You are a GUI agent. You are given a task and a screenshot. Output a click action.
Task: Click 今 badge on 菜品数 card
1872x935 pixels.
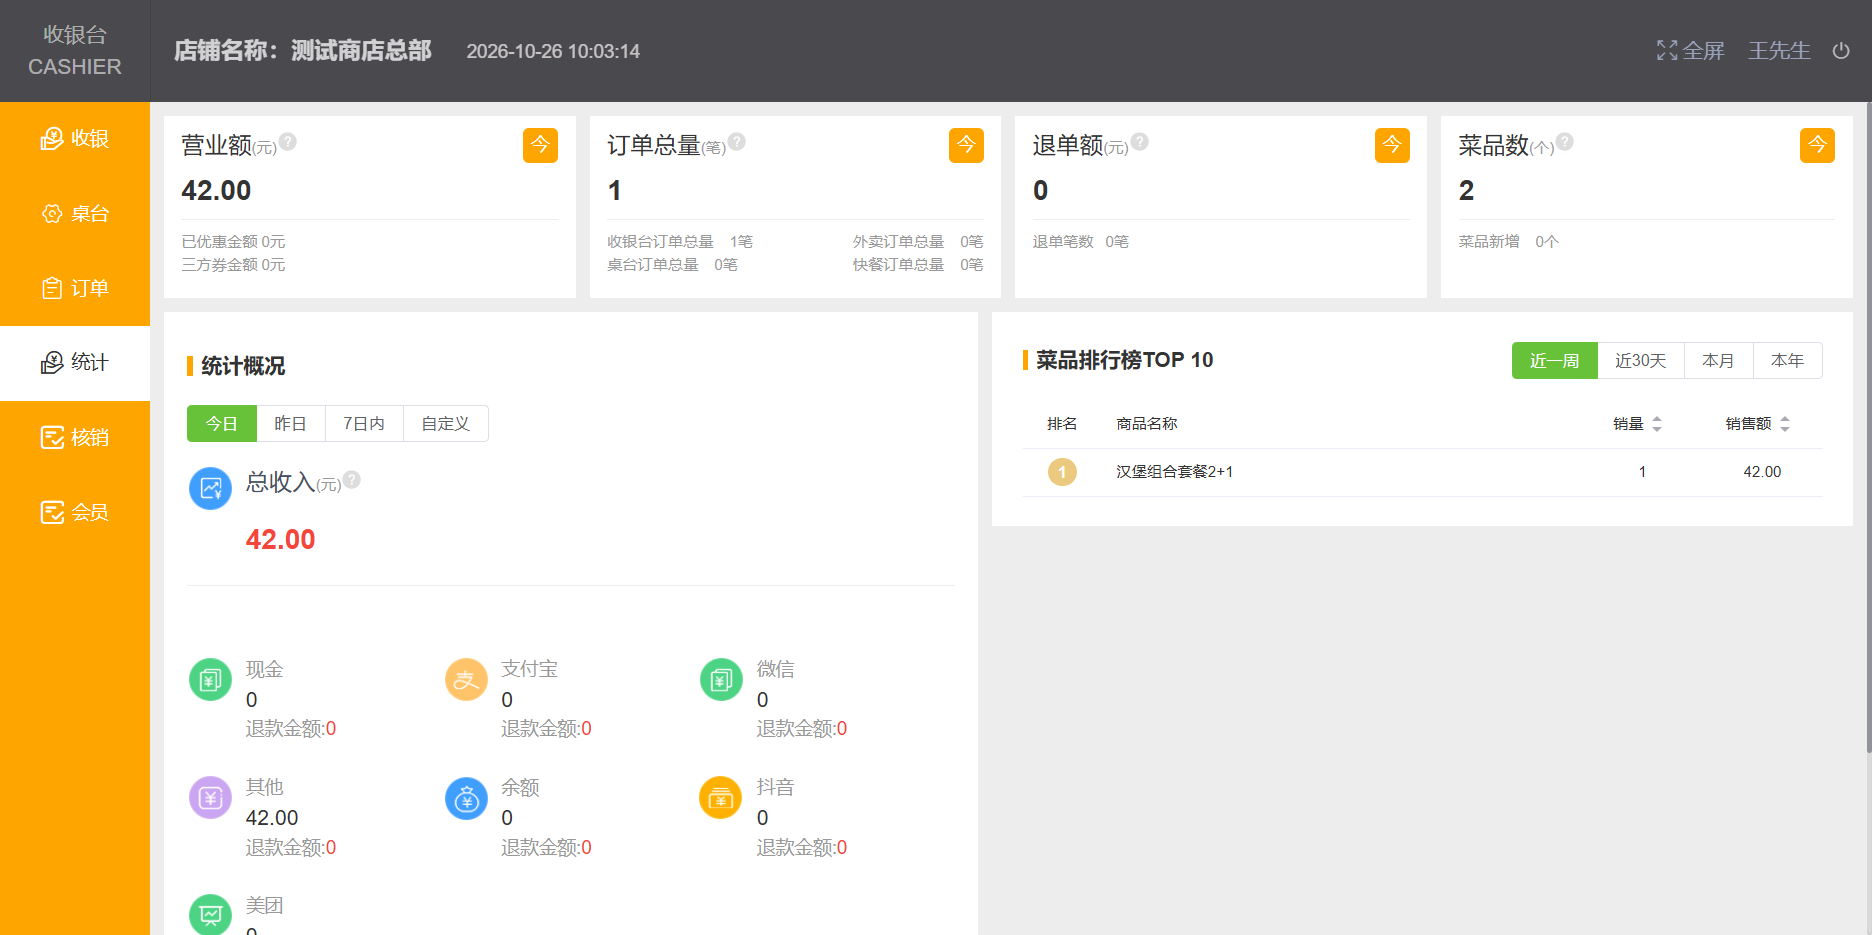[x=1817, y=145]
